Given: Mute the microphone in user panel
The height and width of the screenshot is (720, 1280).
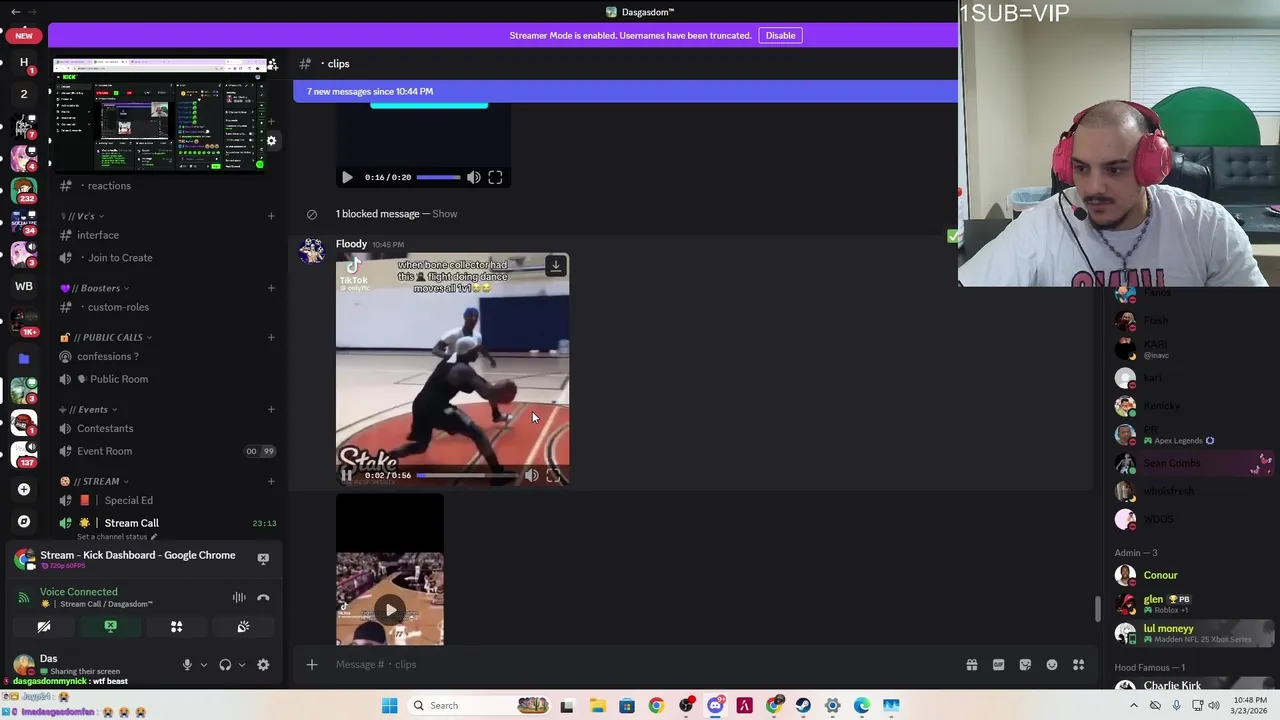Looking at the screenshot, I should tap(187, 665).
